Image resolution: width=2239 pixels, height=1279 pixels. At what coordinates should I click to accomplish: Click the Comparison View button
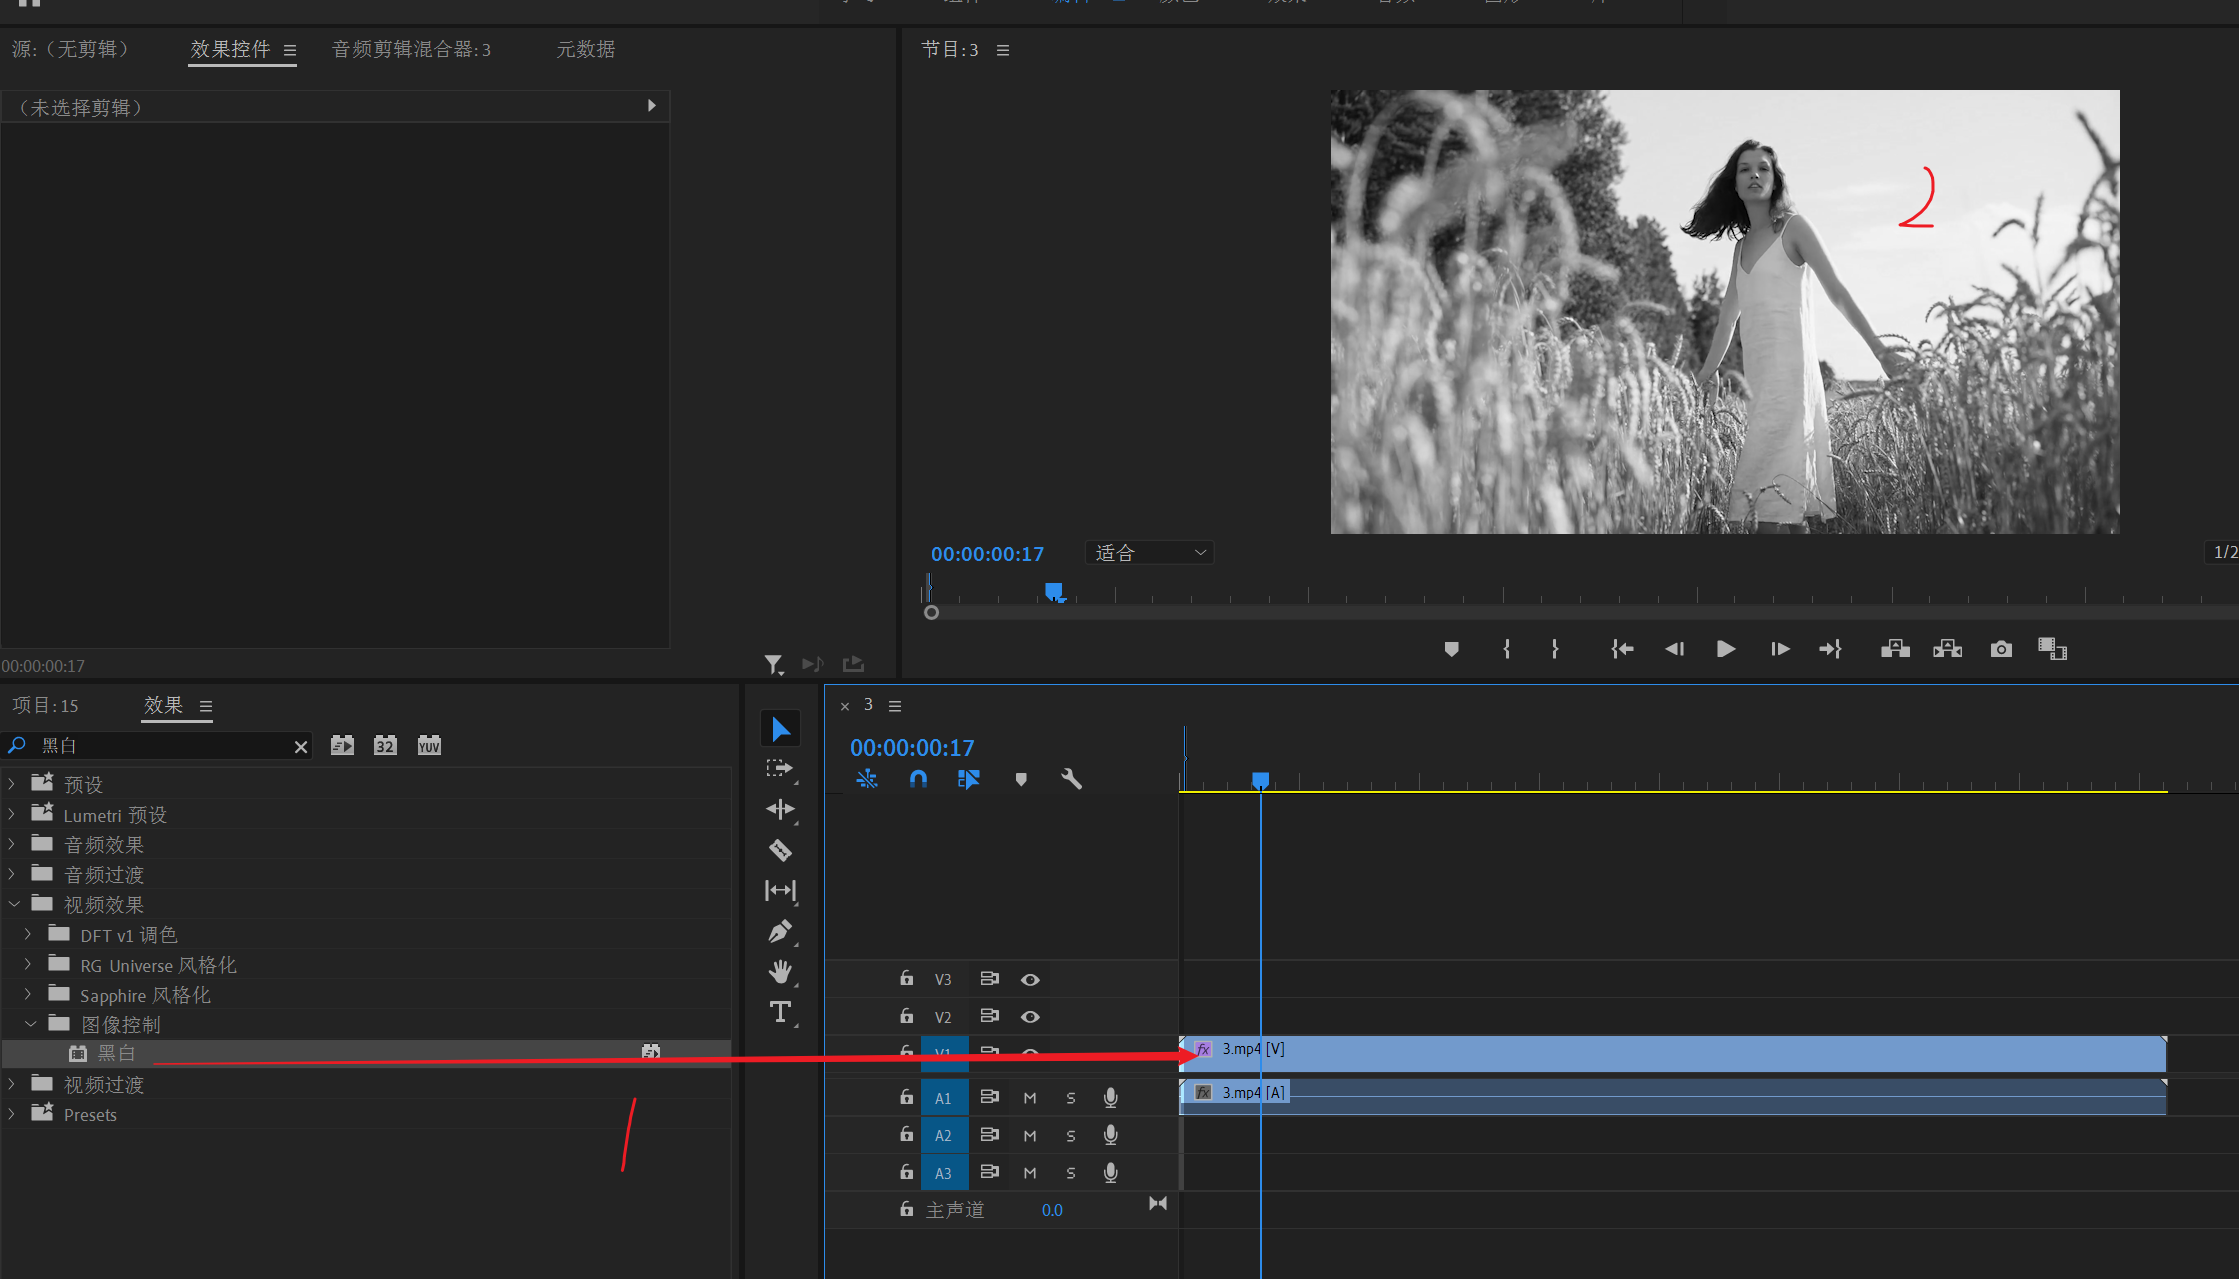coord(2052,649)
